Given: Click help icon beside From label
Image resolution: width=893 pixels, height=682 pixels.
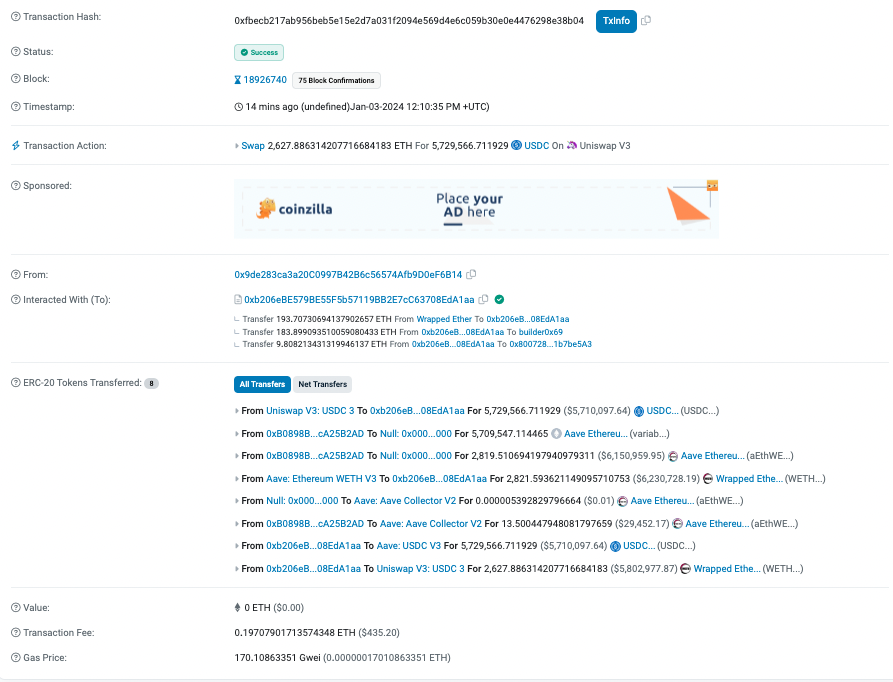Looking at the screenshot, I should pos(16,275).
